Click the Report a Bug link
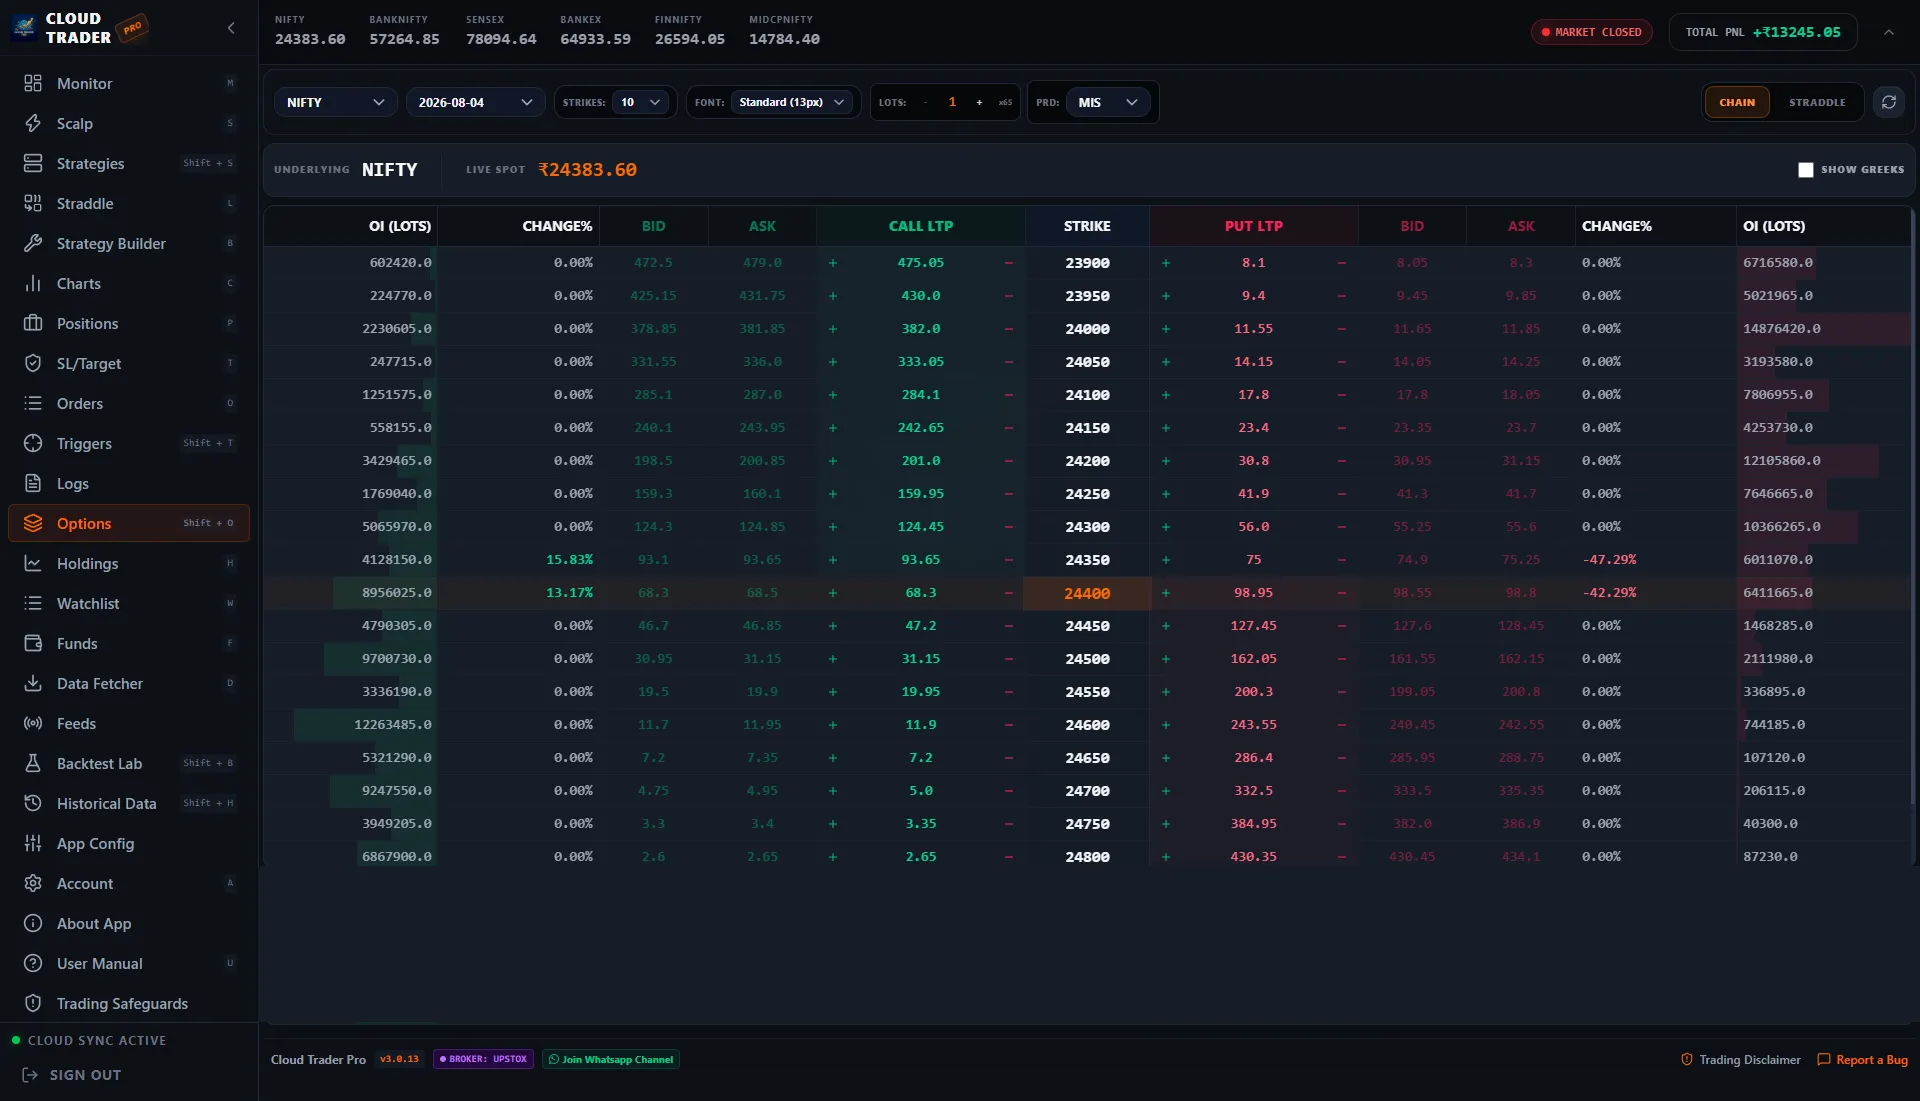 click(x=1862, y=1059)
